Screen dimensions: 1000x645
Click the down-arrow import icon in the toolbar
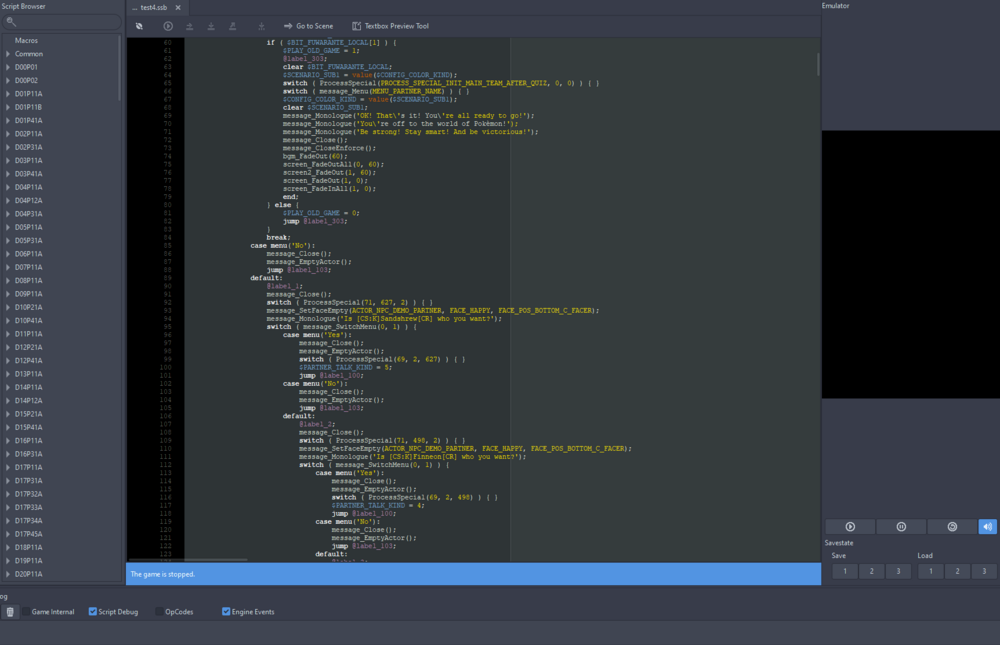pyautogui.click(x=212, y=26)
